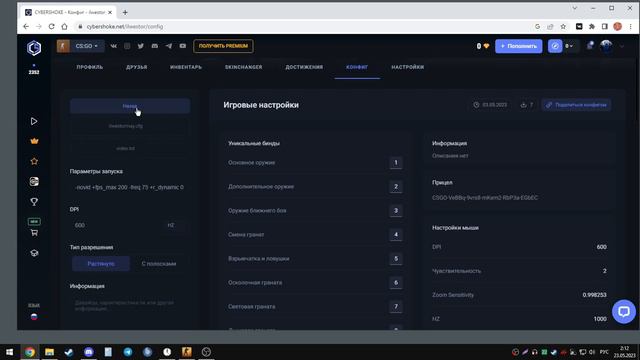Image resolution: width=640 pixels, height=360 pixels.
Task: Click the round badge icon below the star
Action: tap(34, 182)
